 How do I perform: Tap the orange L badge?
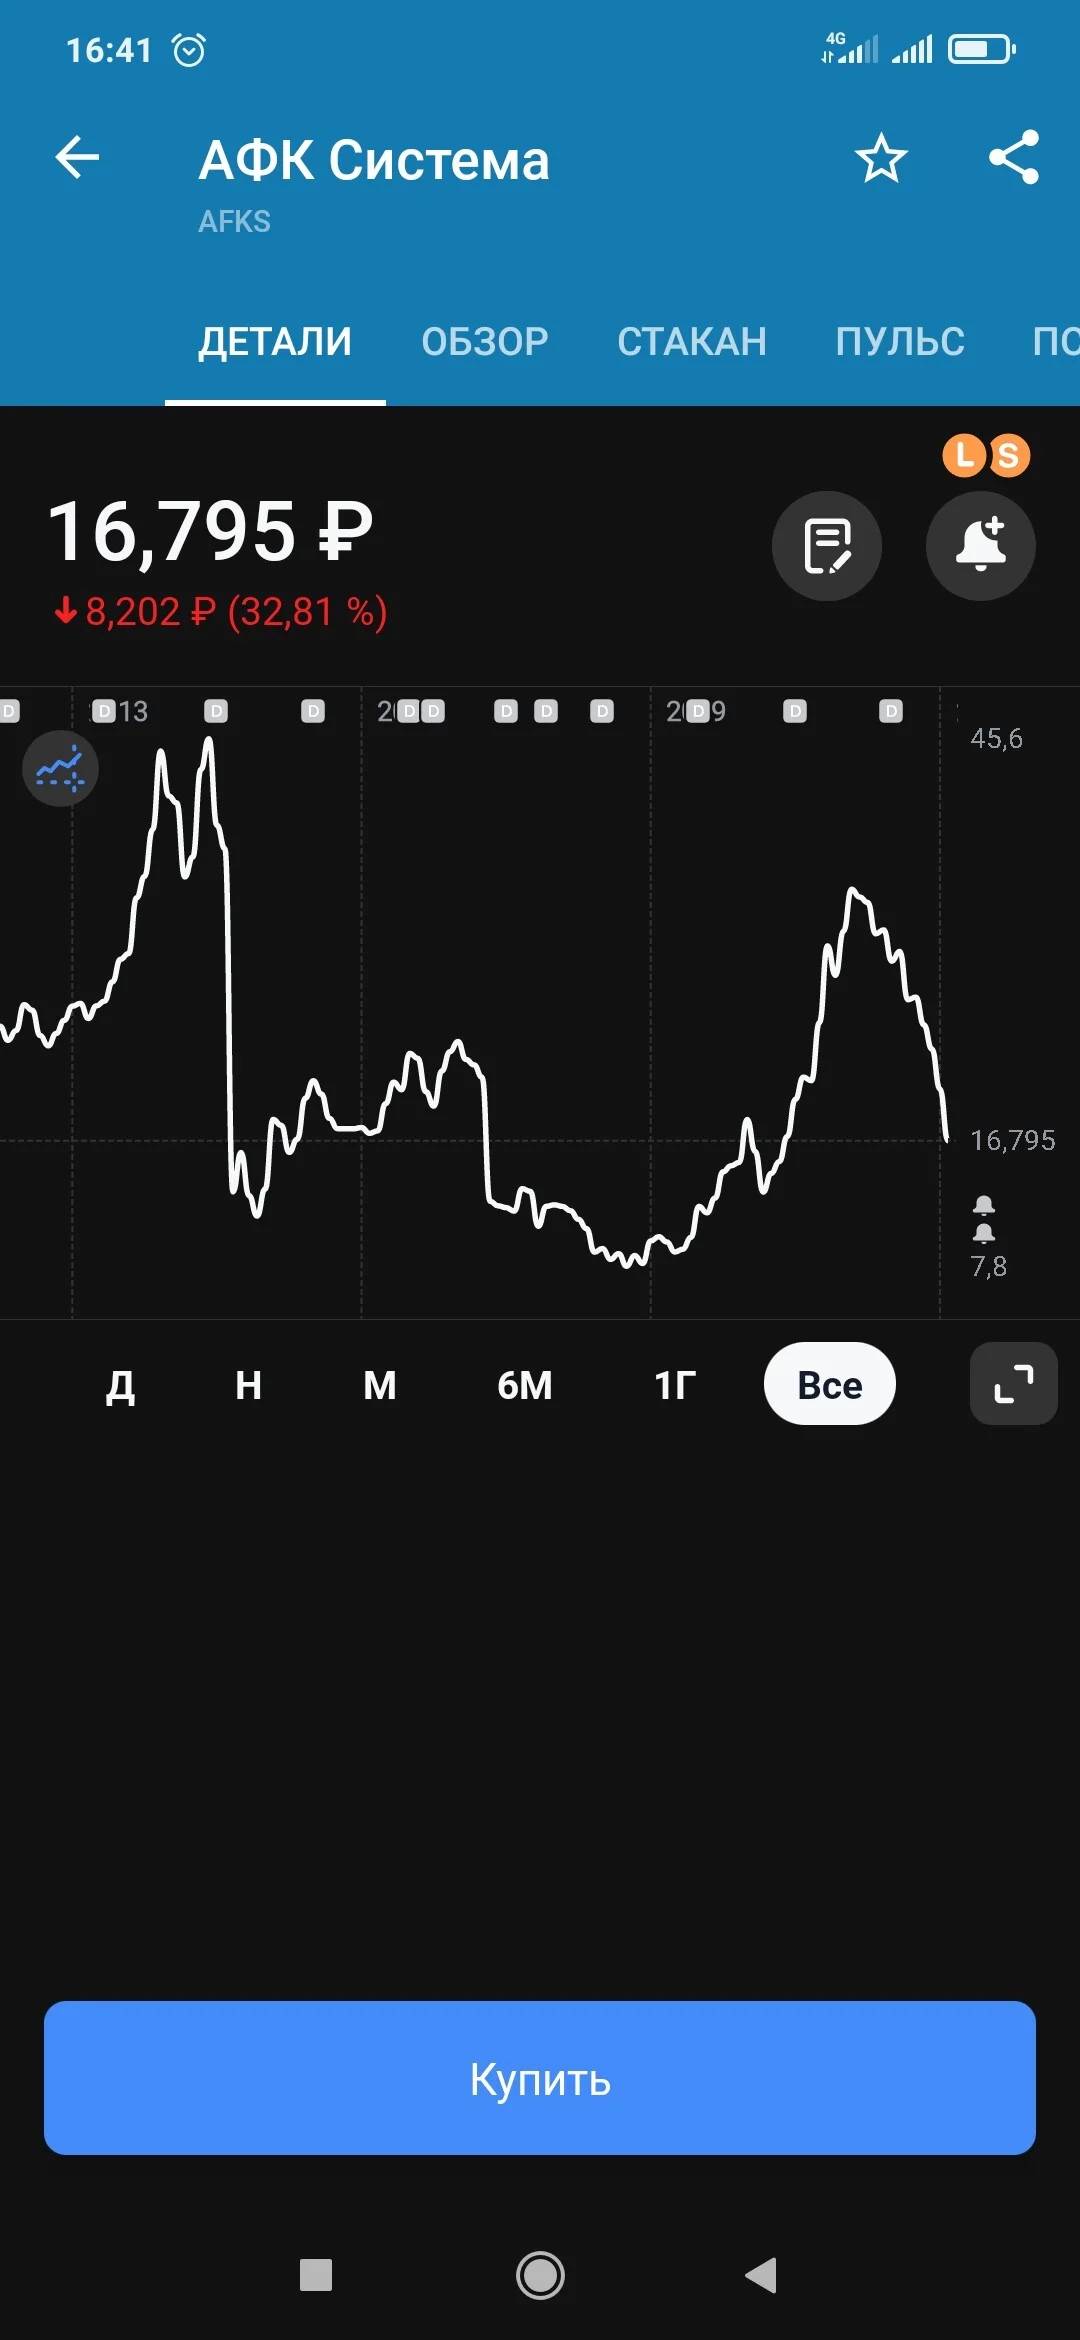pos(964,455)
